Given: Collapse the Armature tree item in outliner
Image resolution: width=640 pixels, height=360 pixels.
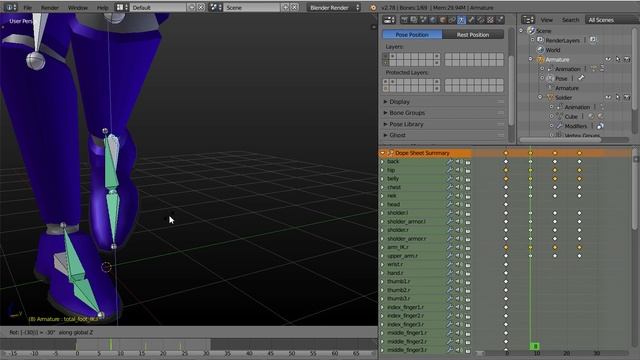Looking at the screenshot, I should [x=531, y=60].
